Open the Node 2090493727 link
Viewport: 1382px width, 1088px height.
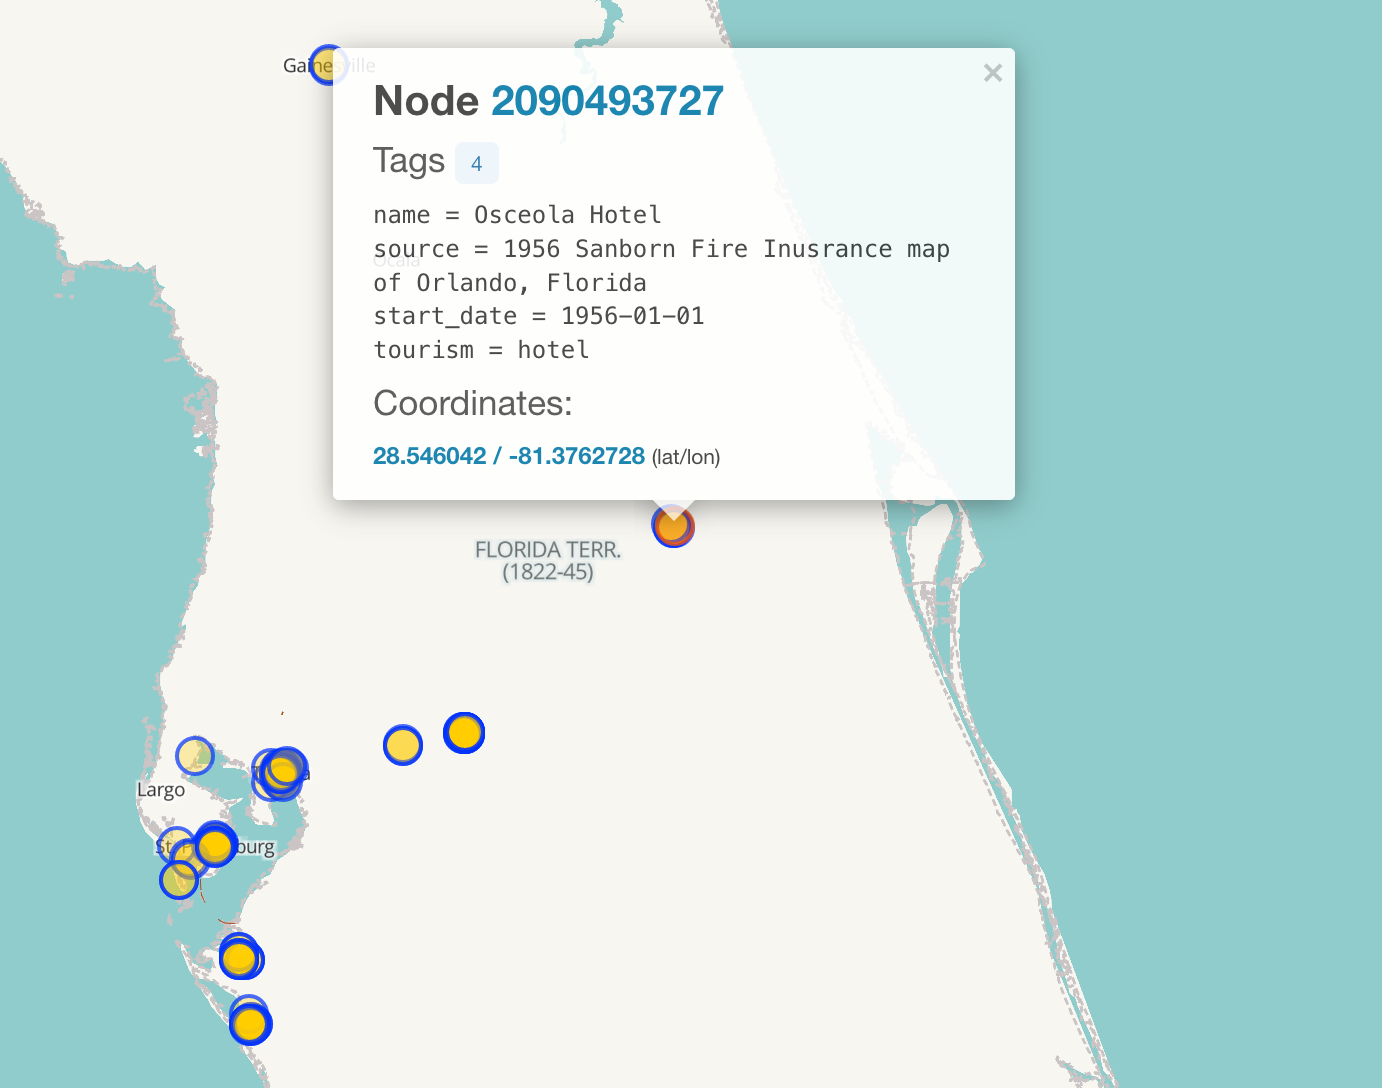607,100
